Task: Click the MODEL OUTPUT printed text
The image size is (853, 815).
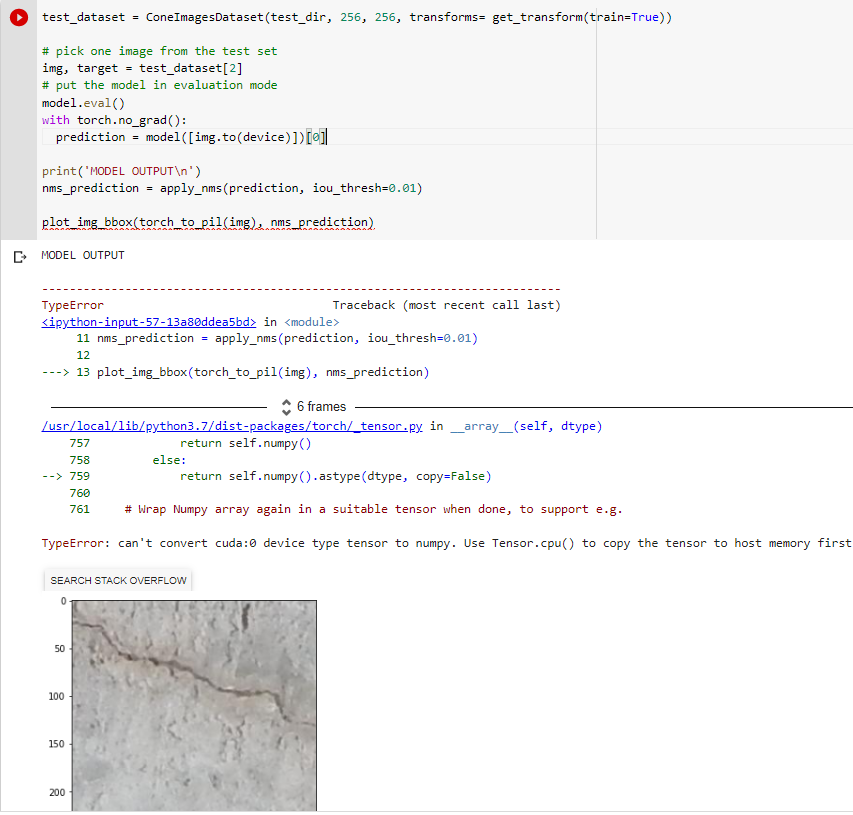Action: tap(83, 255)
